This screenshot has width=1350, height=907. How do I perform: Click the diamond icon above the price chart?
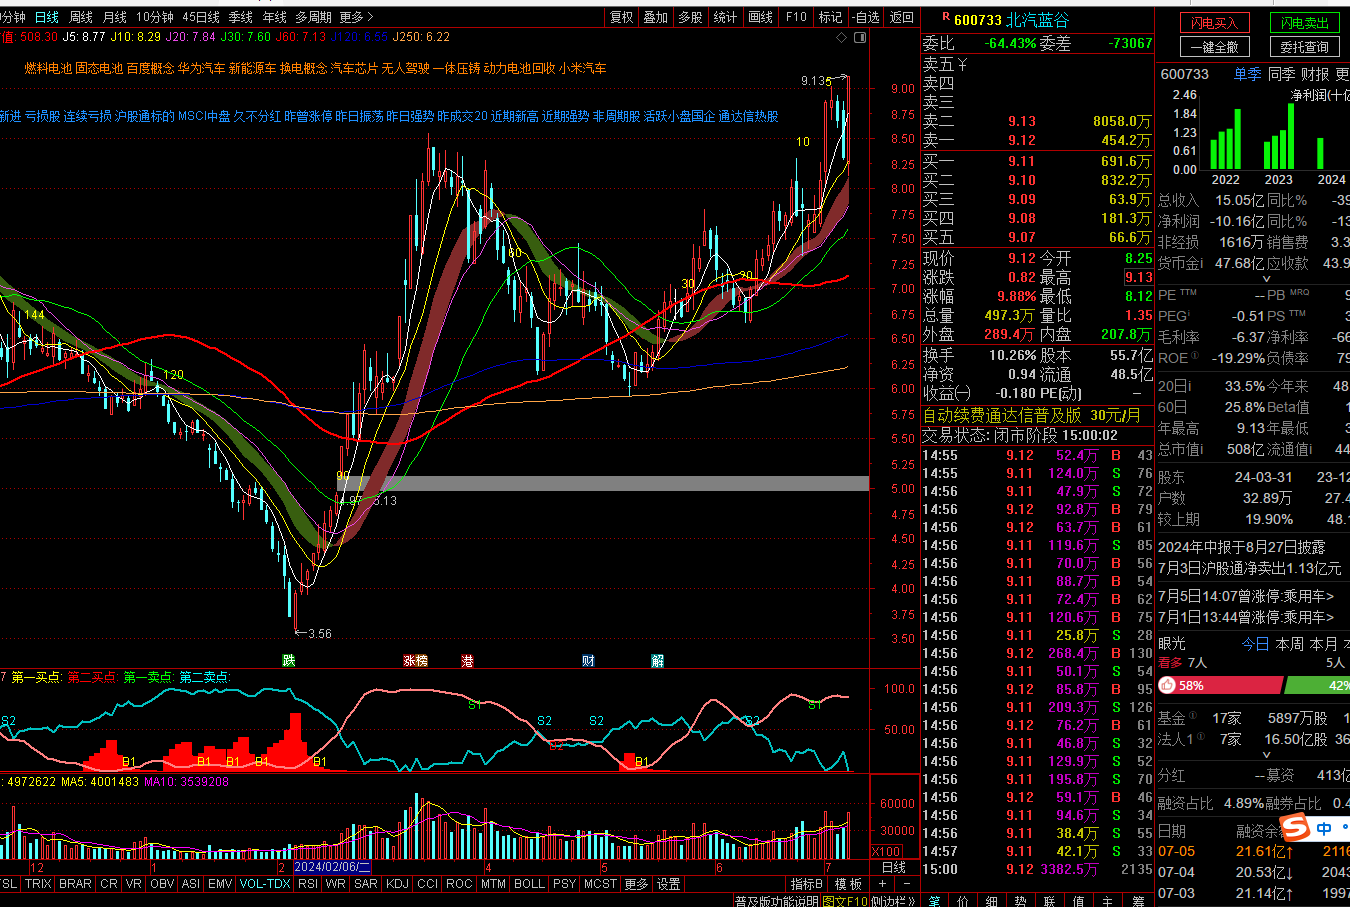tap(842, 37)
